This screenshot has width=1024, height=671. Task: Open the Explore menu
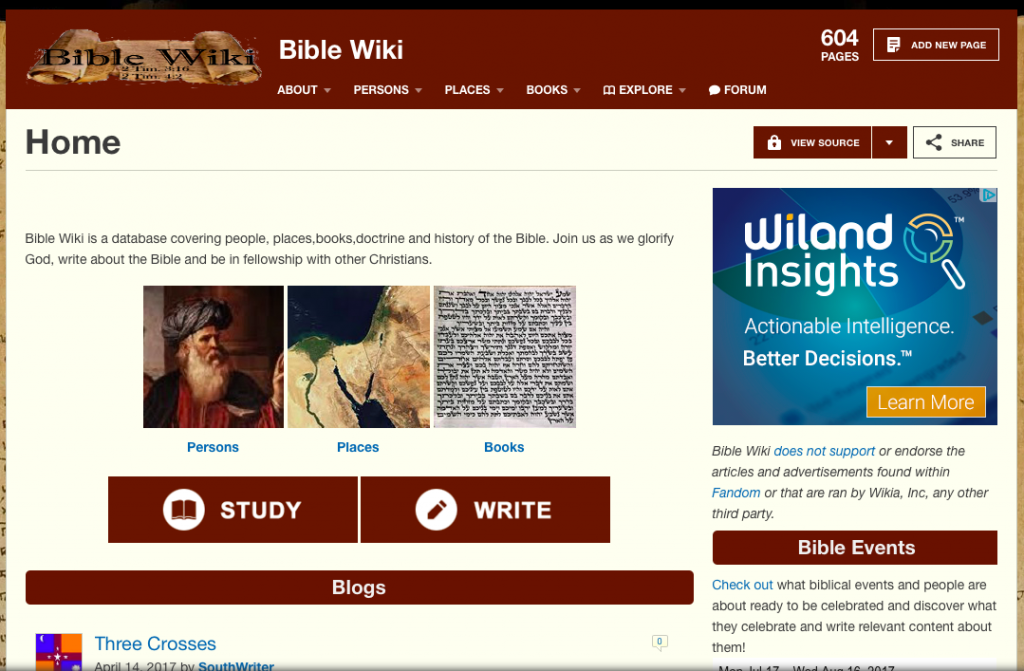(x=644, y=90)
